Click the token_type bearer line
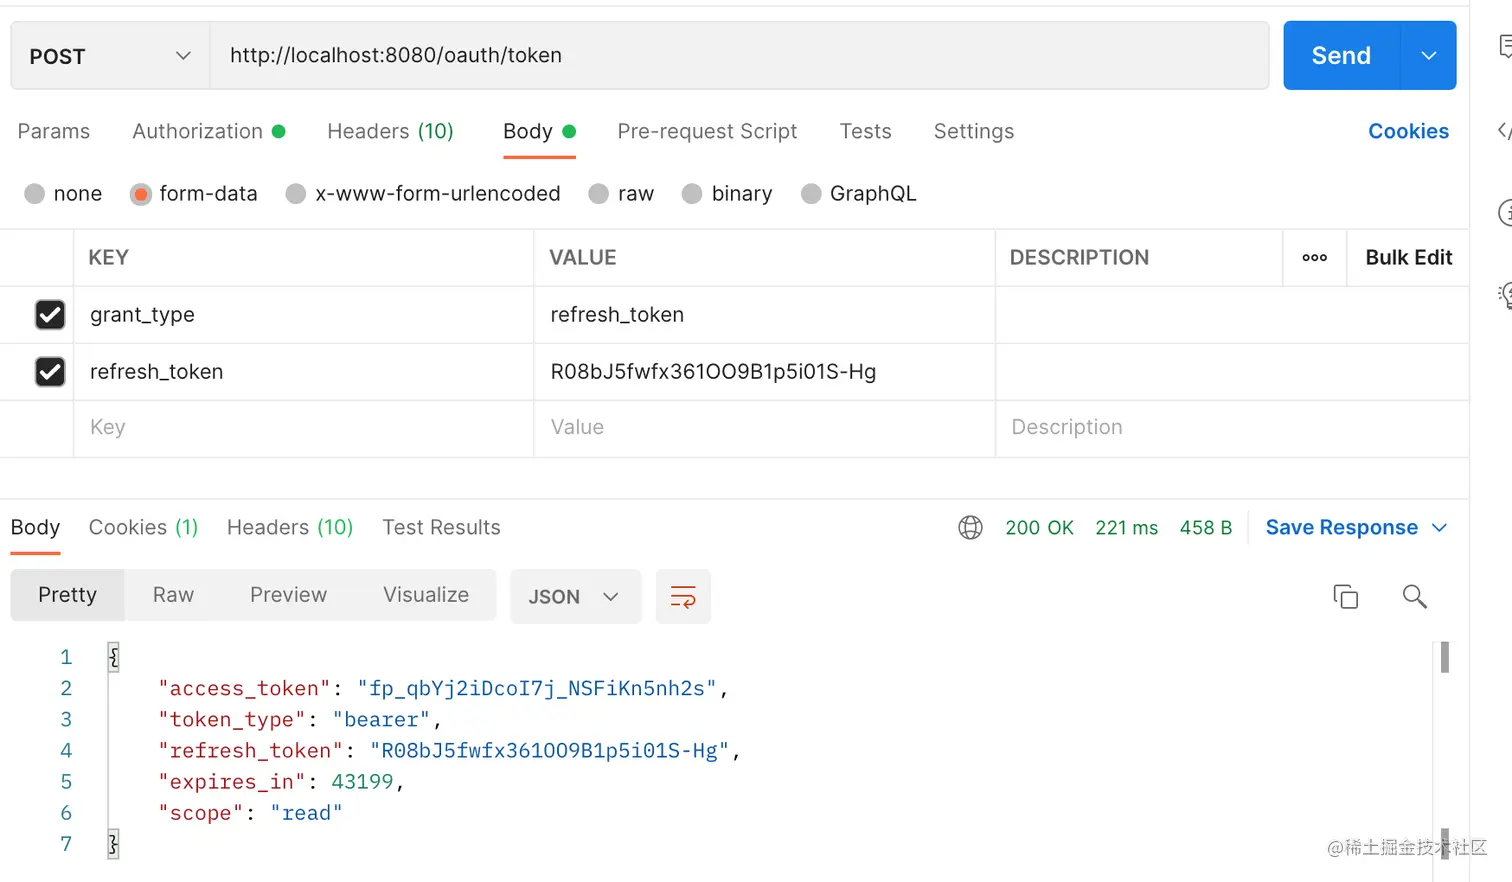Image resolution: width=1512 pixels, height=882 pixels. (x=300, y=720)
